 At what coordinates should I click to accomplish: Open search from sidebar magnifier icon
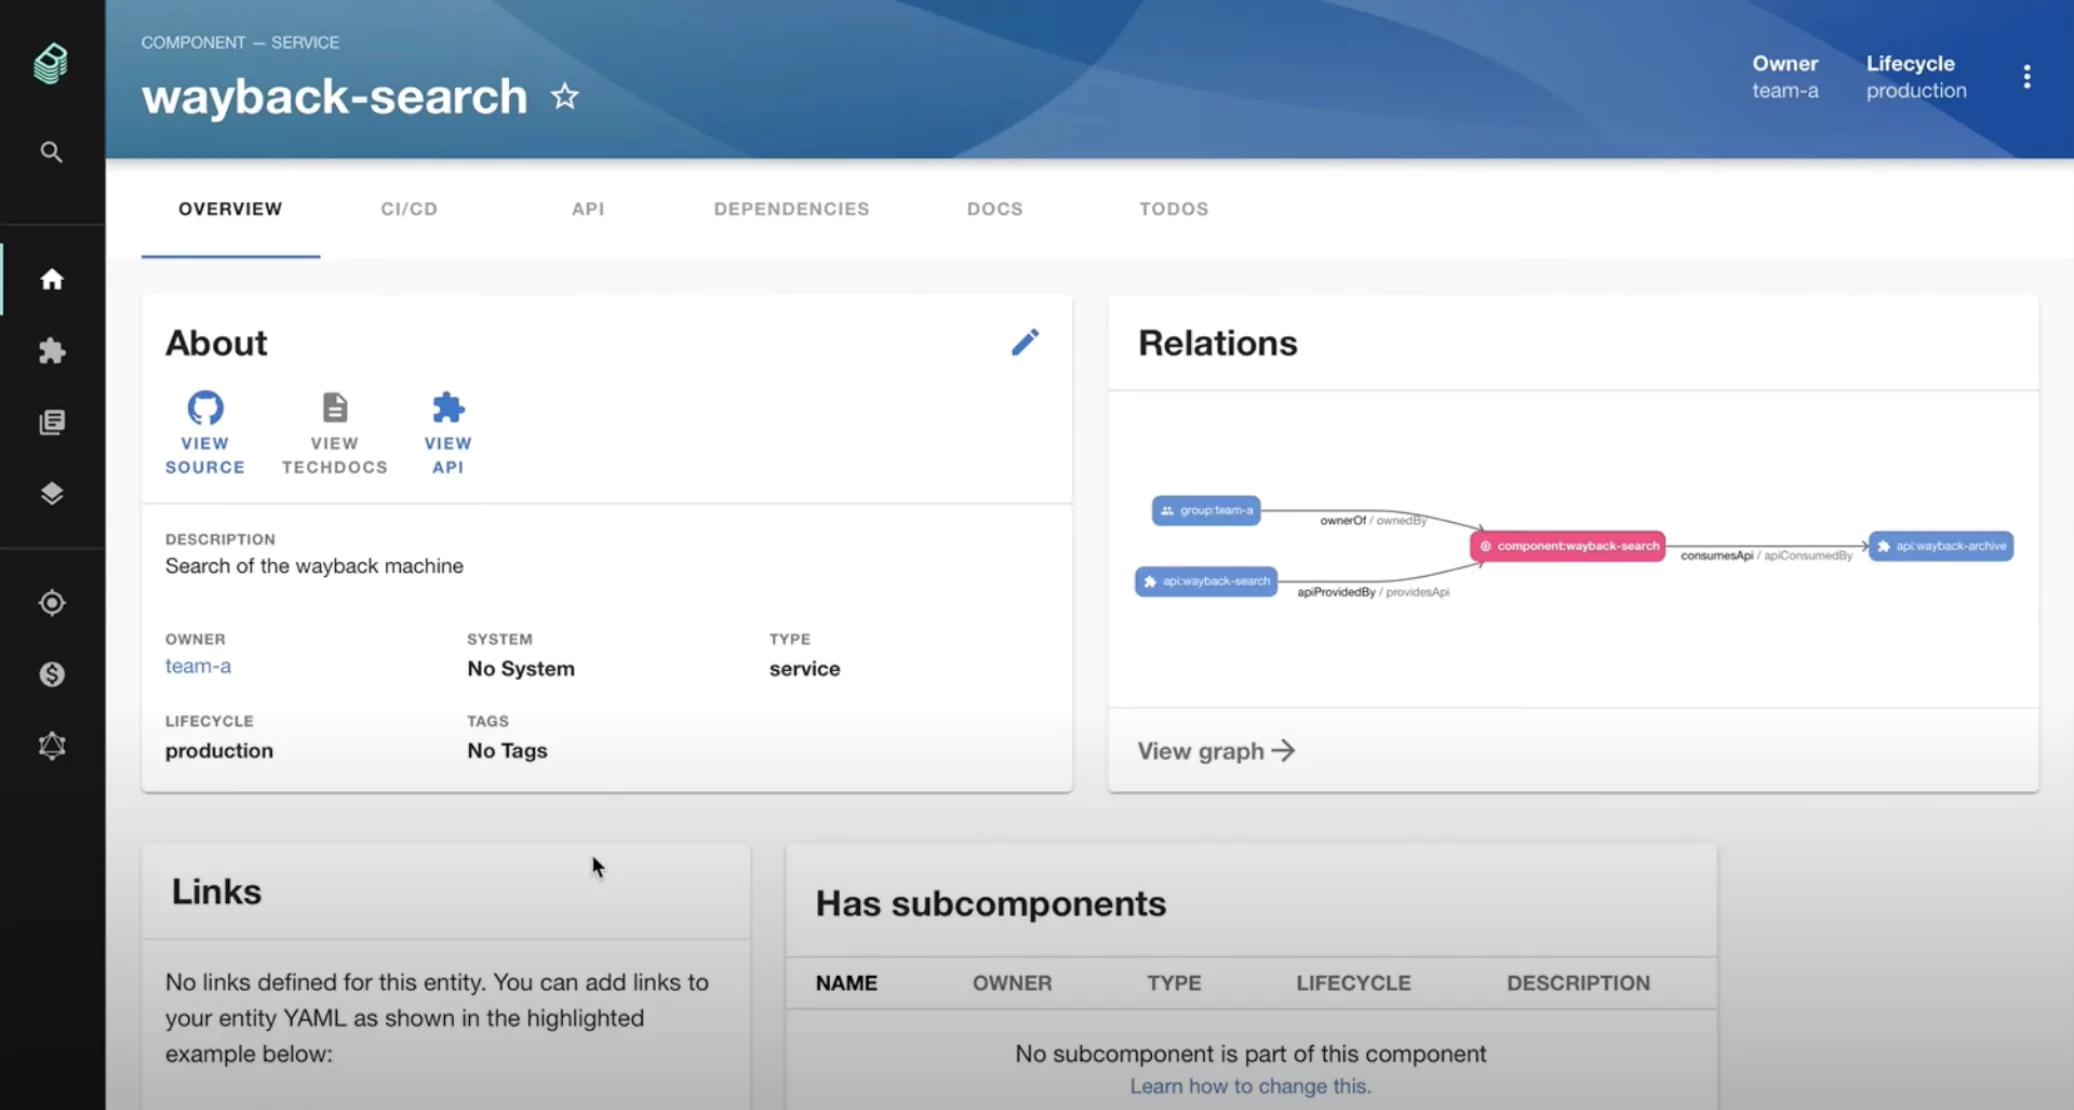(x=51, y=152)
